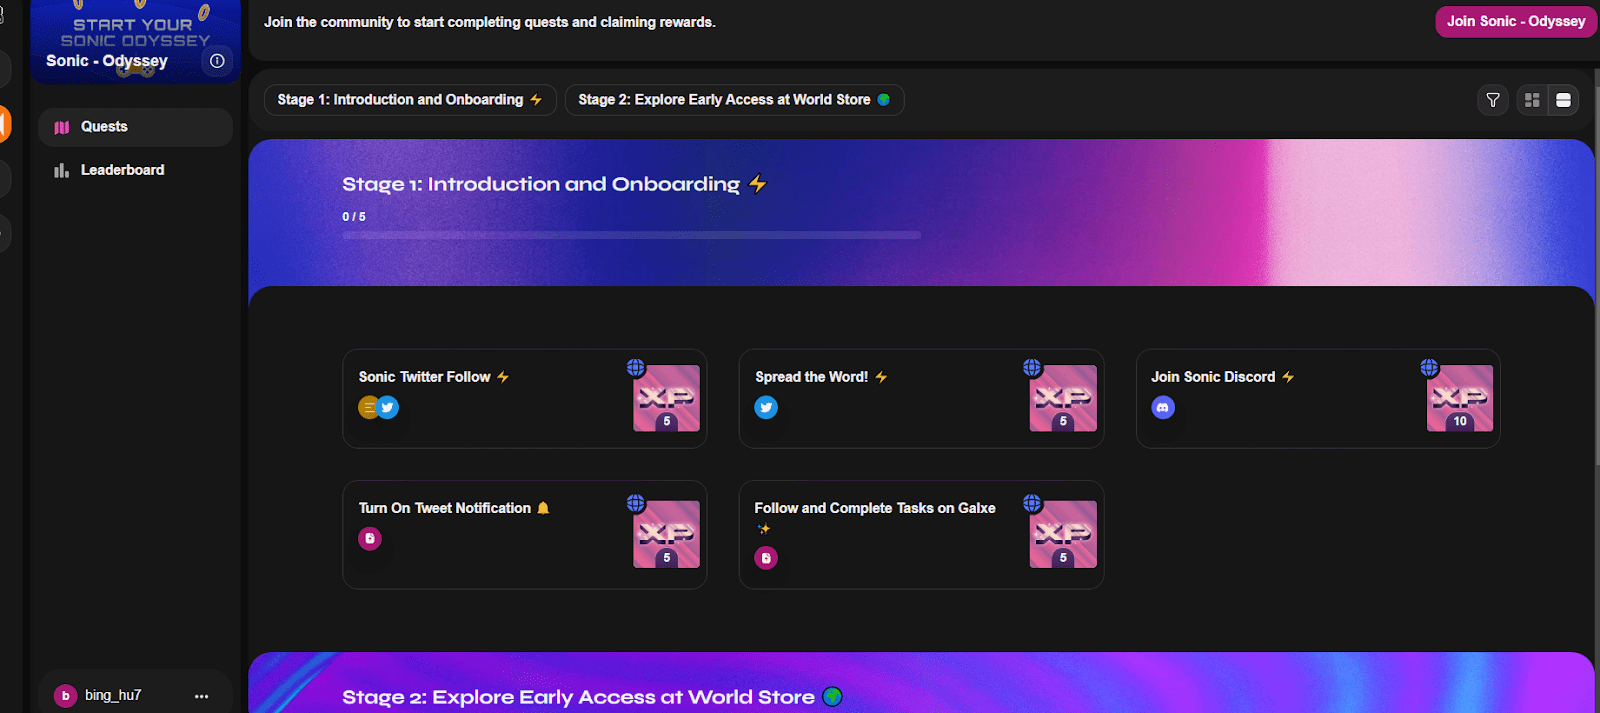Screen dimensions: 1600x713
Task: Click the Stage 2 banner heading
Action: (592, 697)
